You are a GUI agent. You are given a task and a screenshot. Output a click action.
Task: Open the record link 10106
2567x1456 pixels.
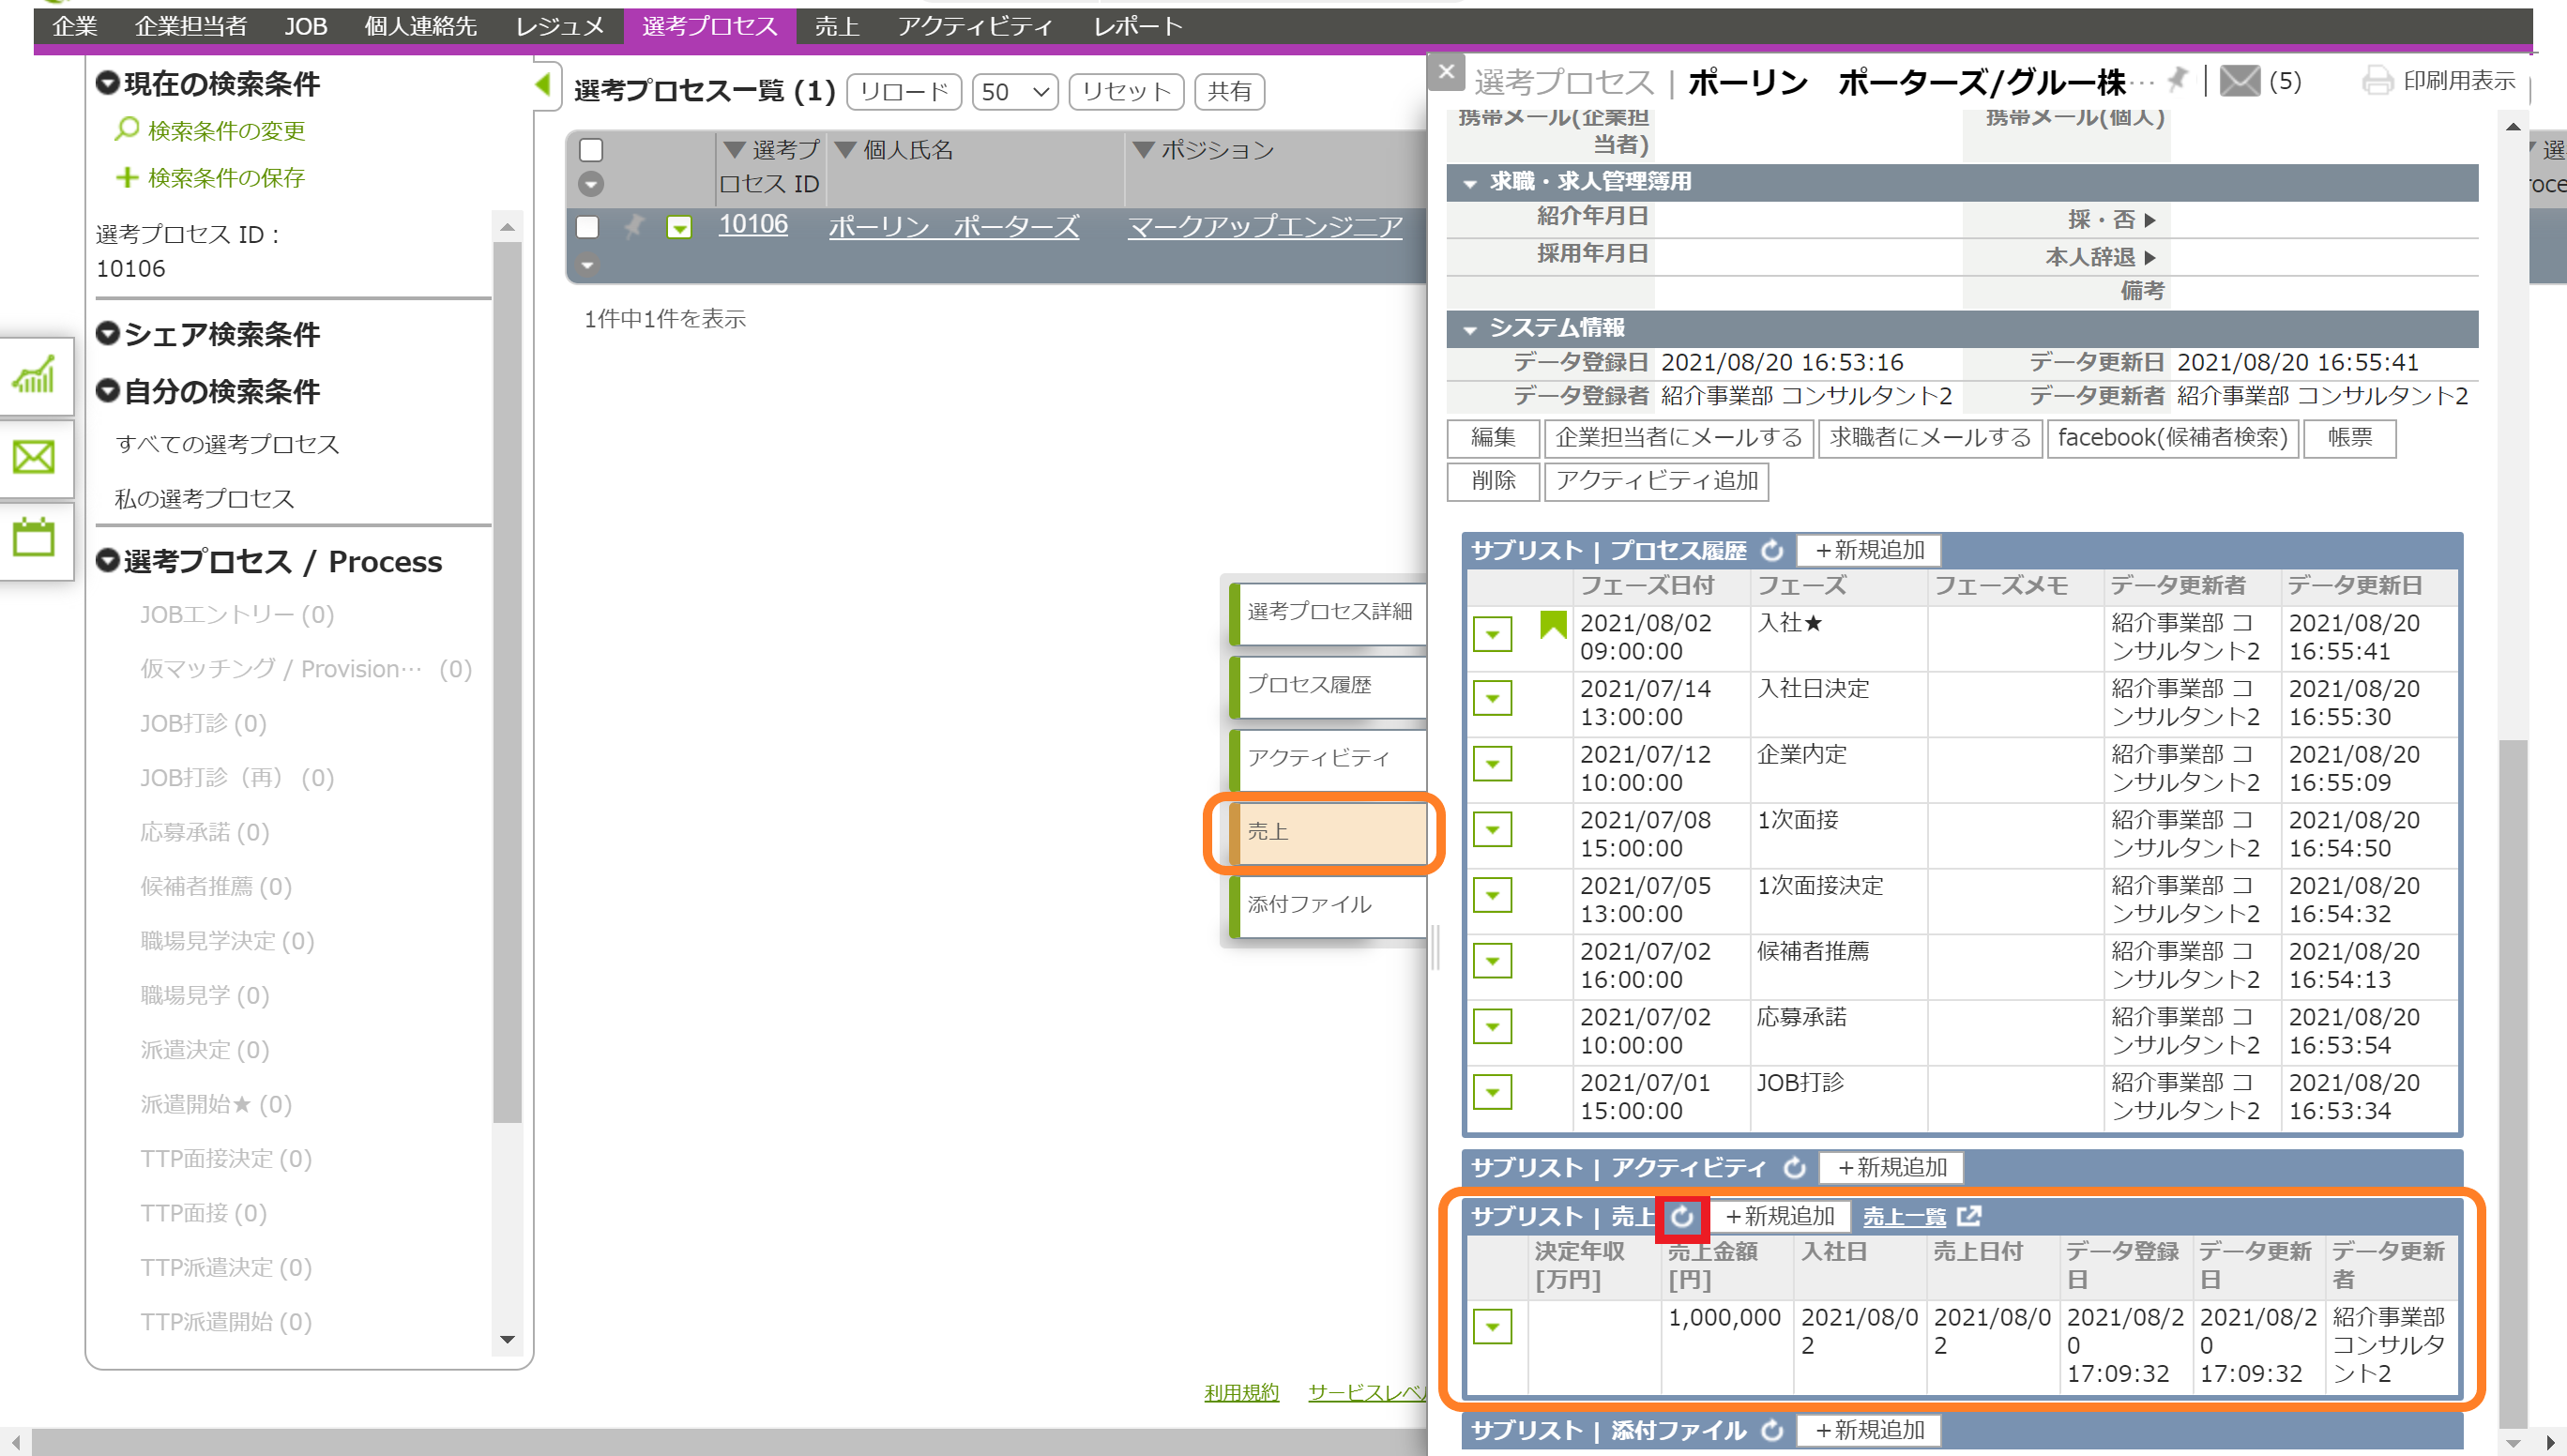(753, 224)
